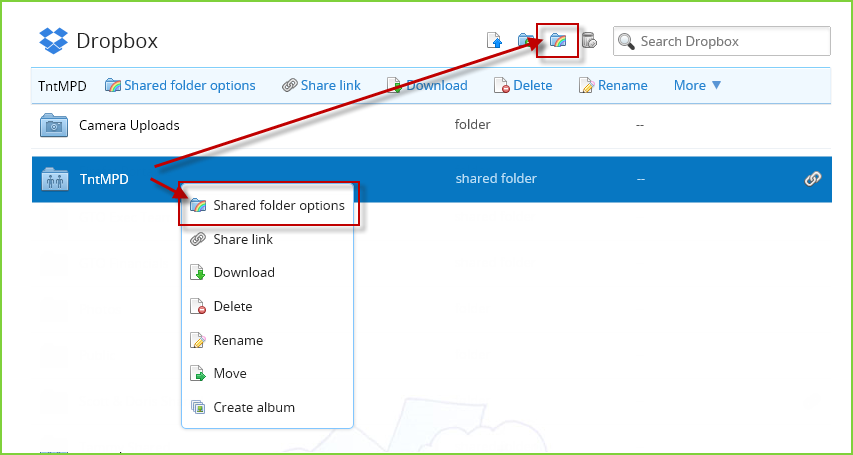This screenshot has height=455, width=853.
Task: Click Delete in the action bar
Action: pos(523,85)
